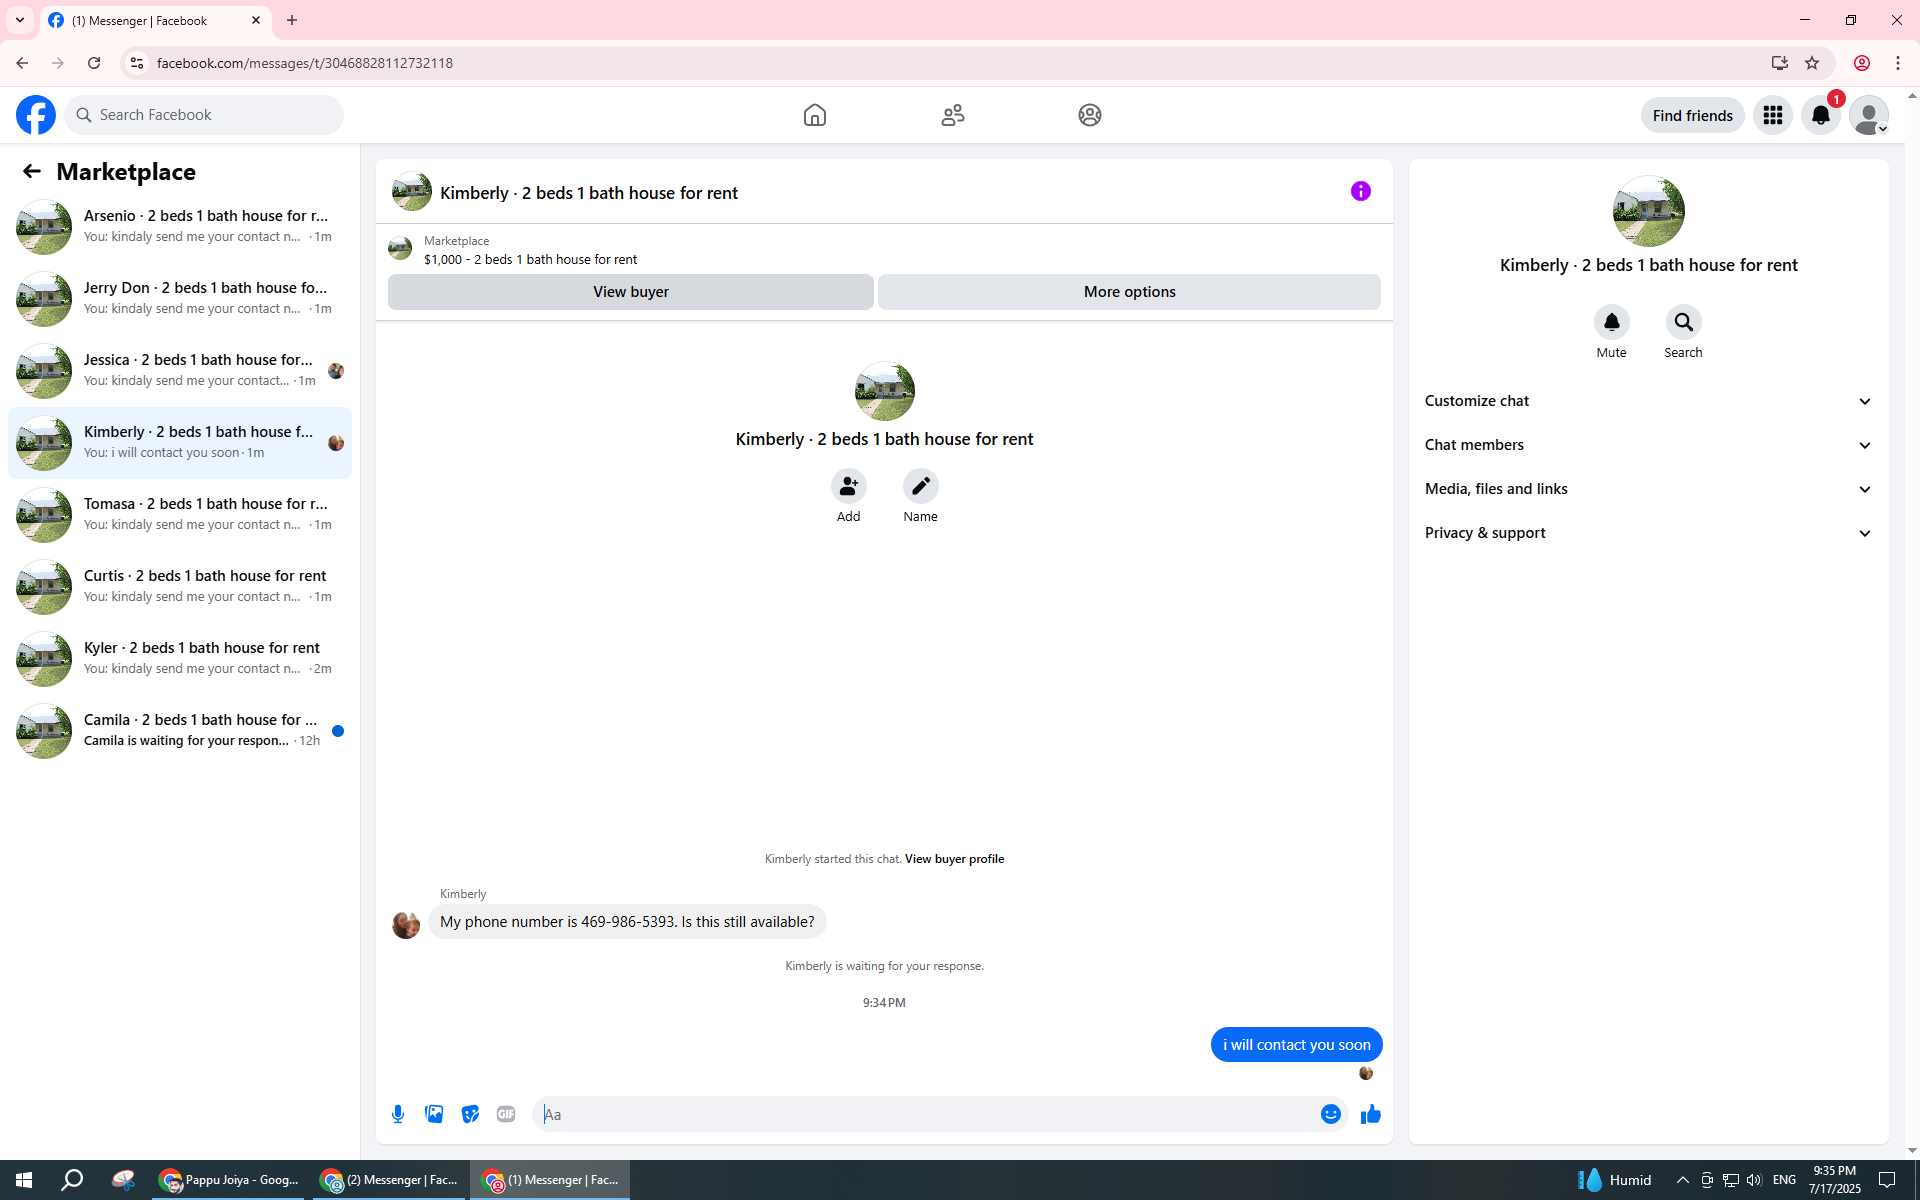Choose a sticker icon
The image size is (1920, 1200).
coord(470,1114)
